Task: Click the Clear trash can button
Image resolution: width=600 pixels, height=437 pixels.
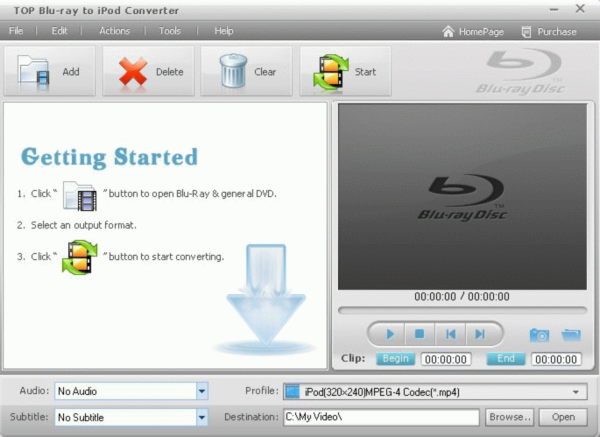Action: click(246, 71)
